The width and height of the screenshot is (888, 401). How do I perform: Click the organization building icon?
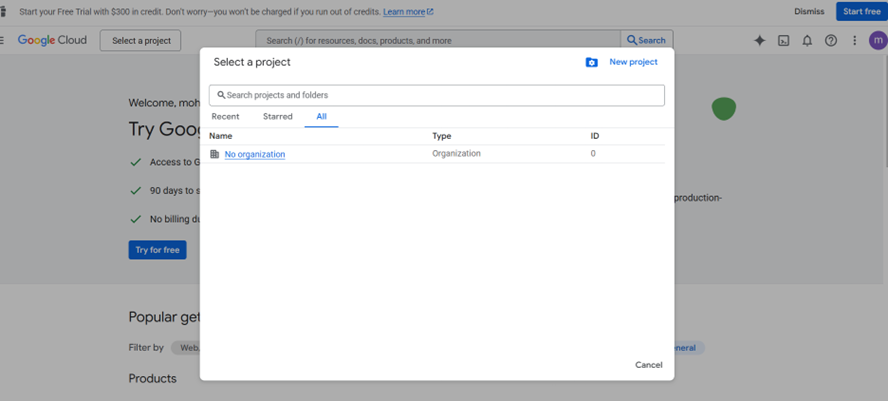tap(214, 154)
